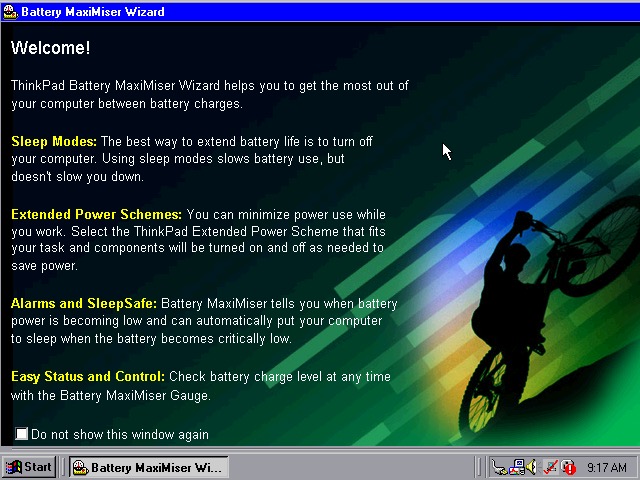640x480 pixels.
Task: Click the gauge icon on the taskbar button
Action: tap(80, 467)
